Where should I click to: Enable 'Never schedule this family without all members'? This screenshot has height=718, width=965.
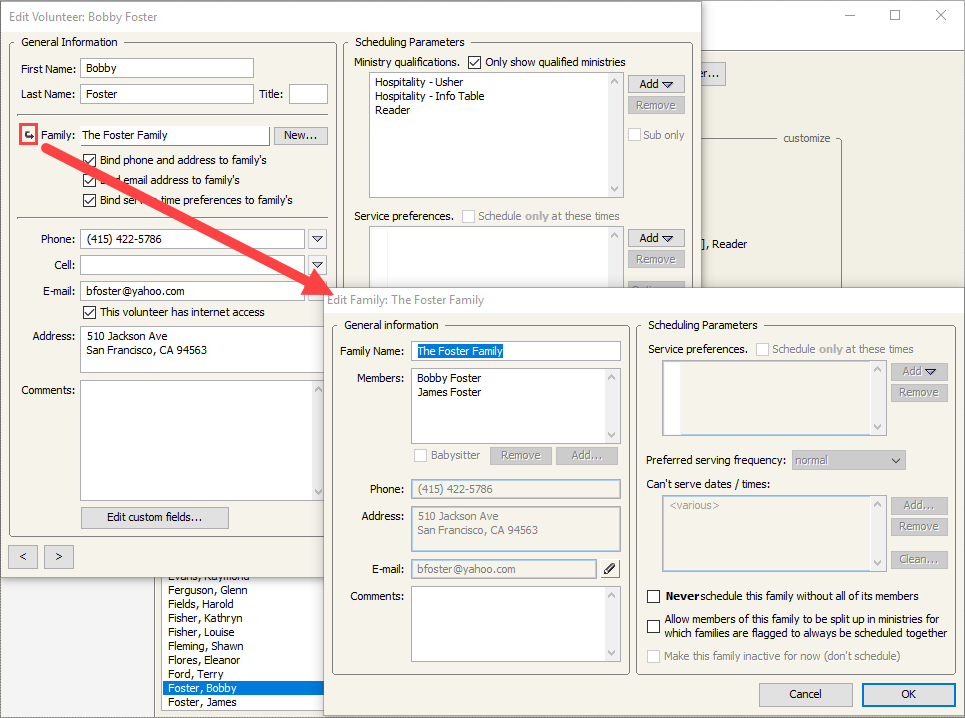point(654,596)
